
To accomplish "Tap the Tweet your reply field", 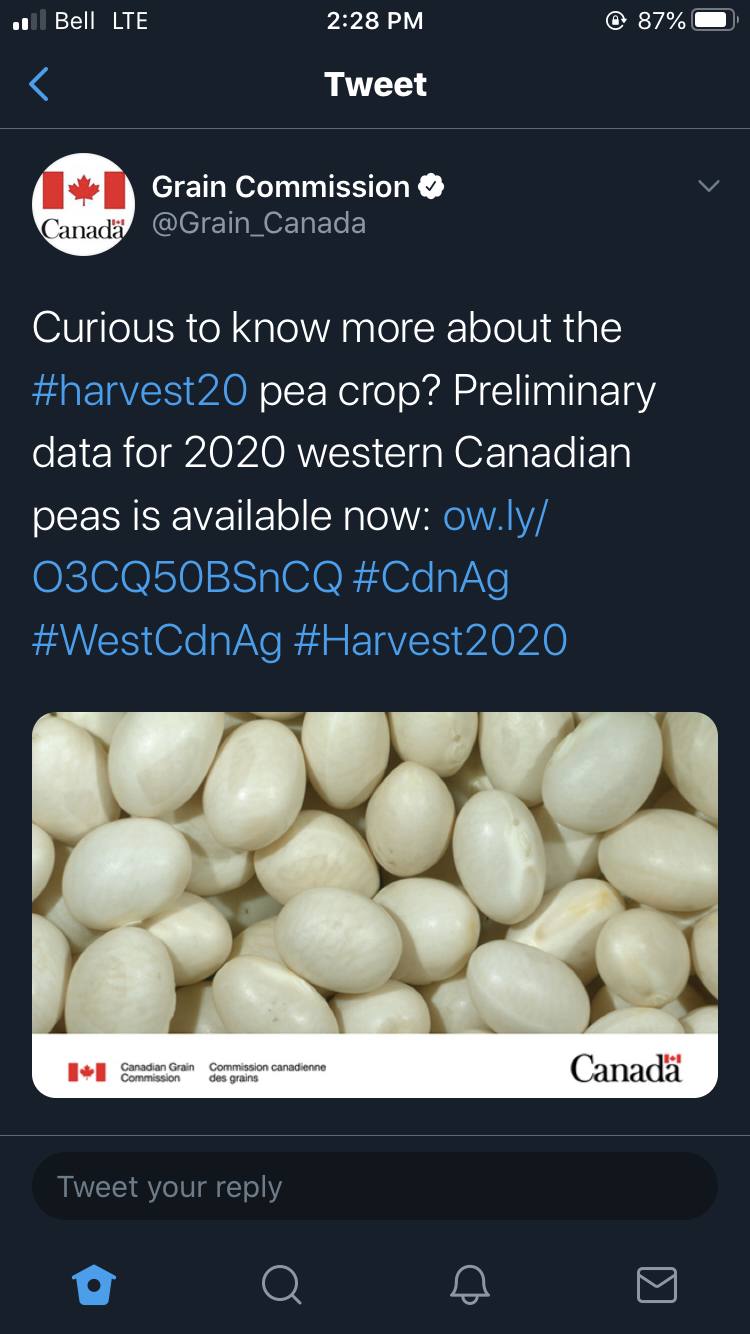I will pyautogui.click(x=375, y=1186).
